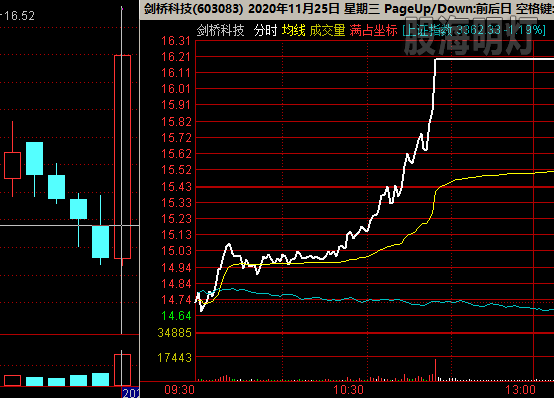Image resolution: width=554 pixels, height=398 pixels.
Task: Select the 09:30 time axis marker
Action: pos(179,390)
